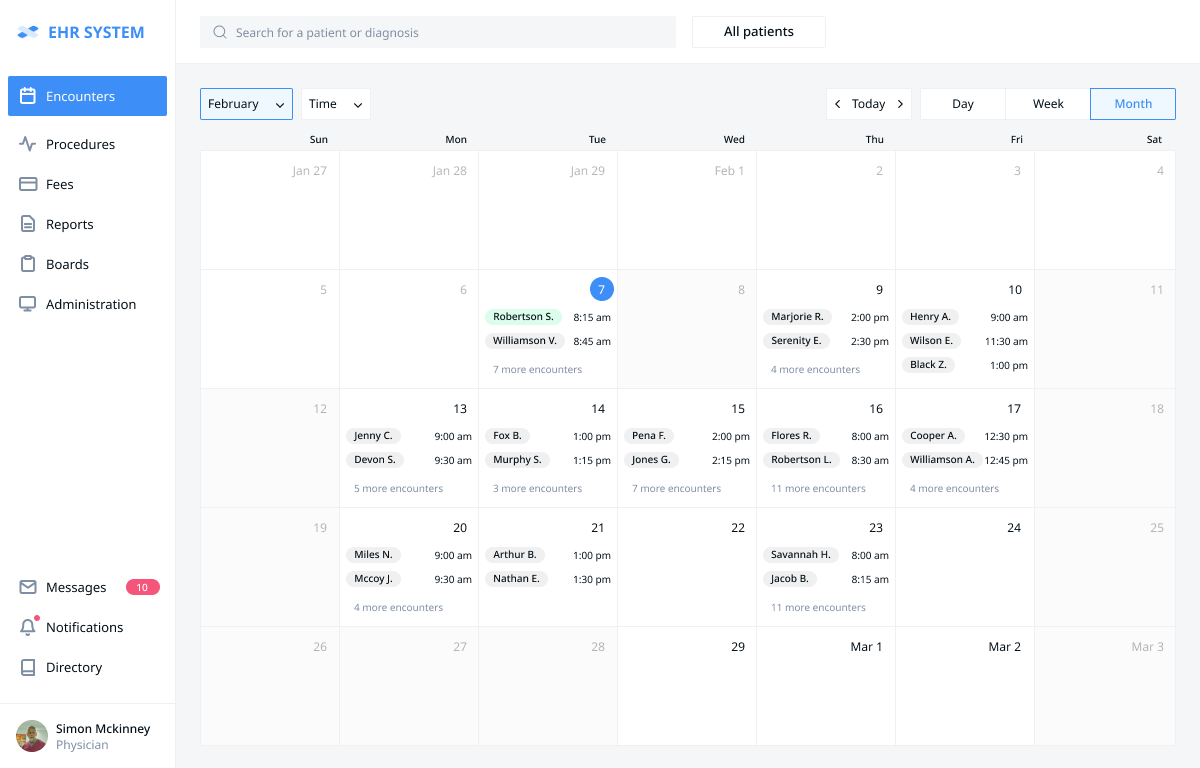Switch to Month view
This screenshot has width=1200, height=768.
tap(1133, 104)
